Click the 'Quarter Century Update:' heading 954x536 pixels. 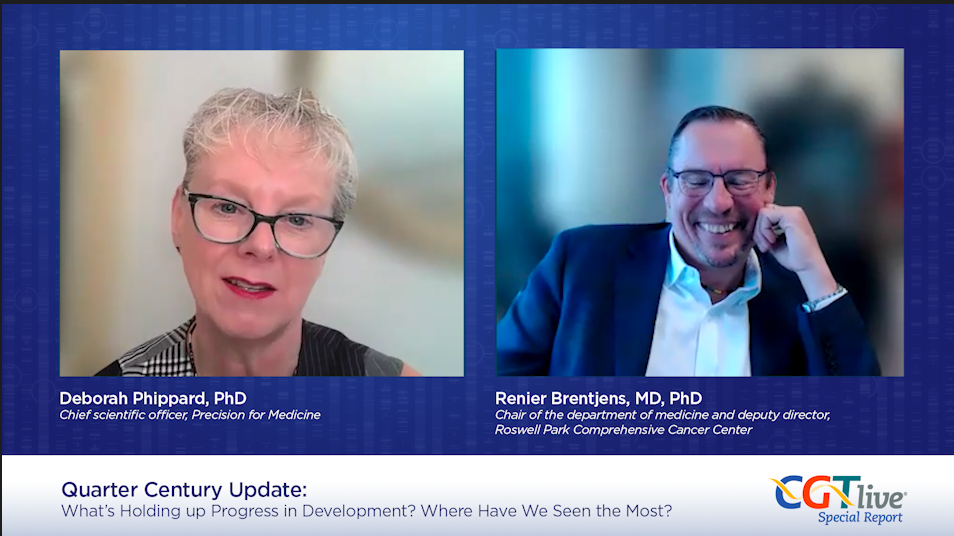pyautogui.click(x=184, y=490)
